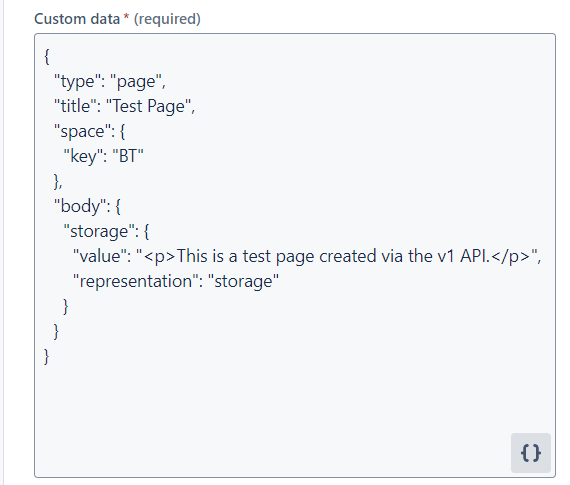Click the "BT" space key value
This screenshot has width=570, height=485.
pyautogui.click(x=128, y=156)
